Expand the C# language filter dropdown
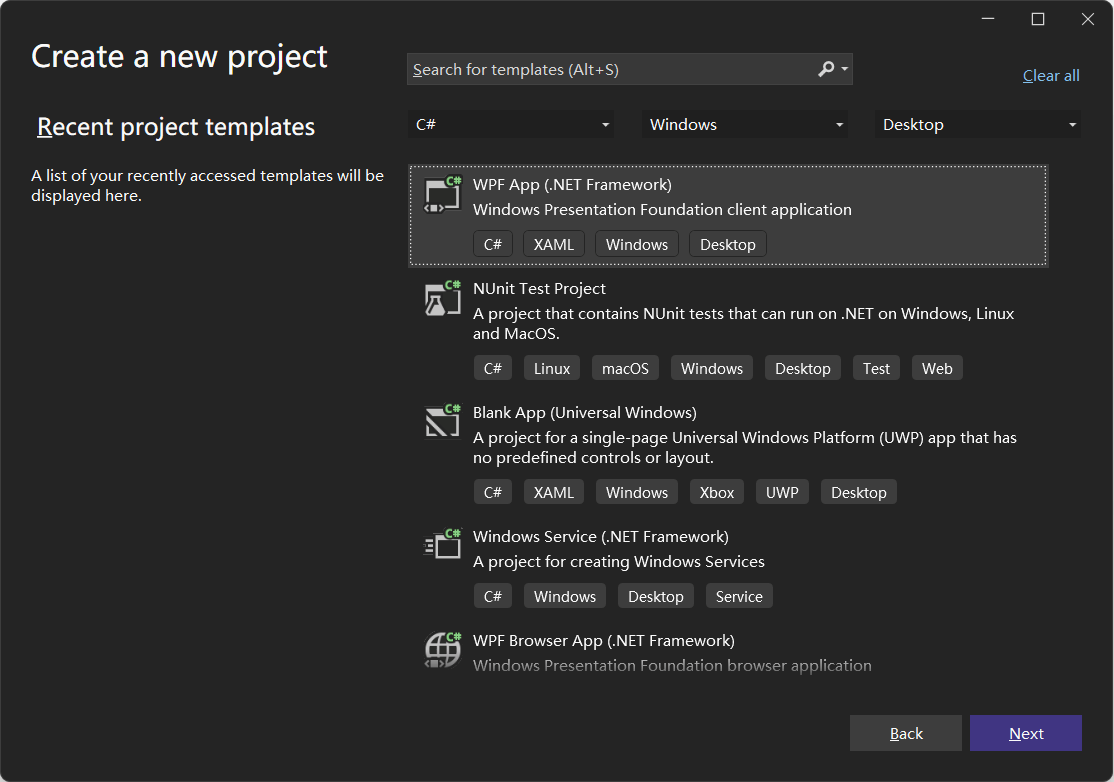 511,124
